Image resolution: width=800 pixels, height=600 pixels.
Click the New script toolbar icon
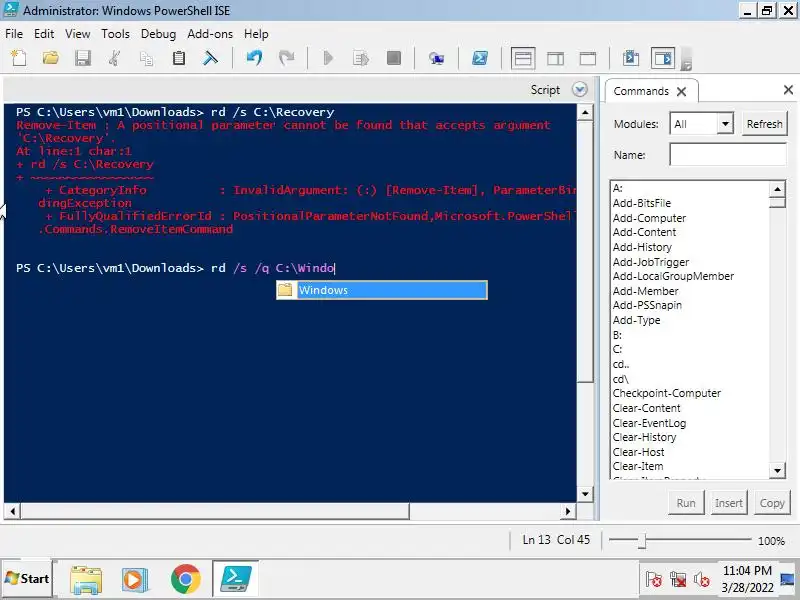pyautogui.click(x=19, y=58)
